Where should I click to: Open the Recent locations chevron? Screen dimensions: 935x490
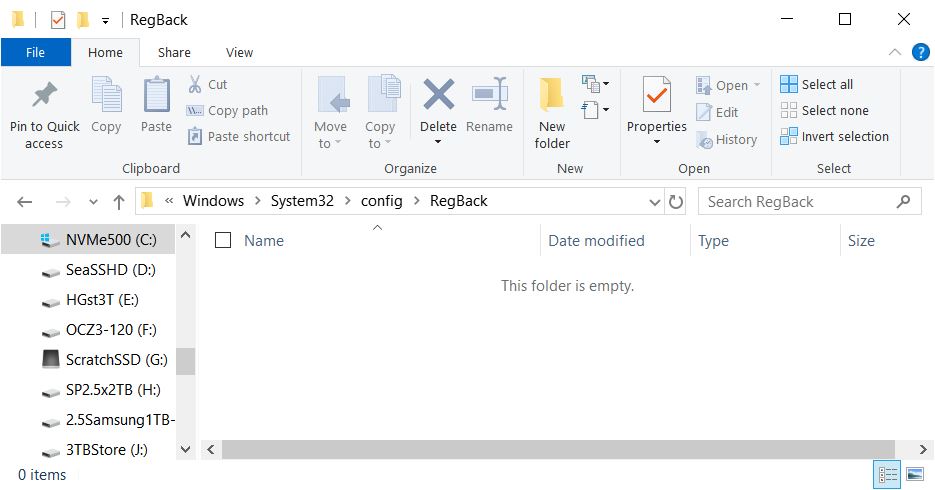click(x=93, y=202)
